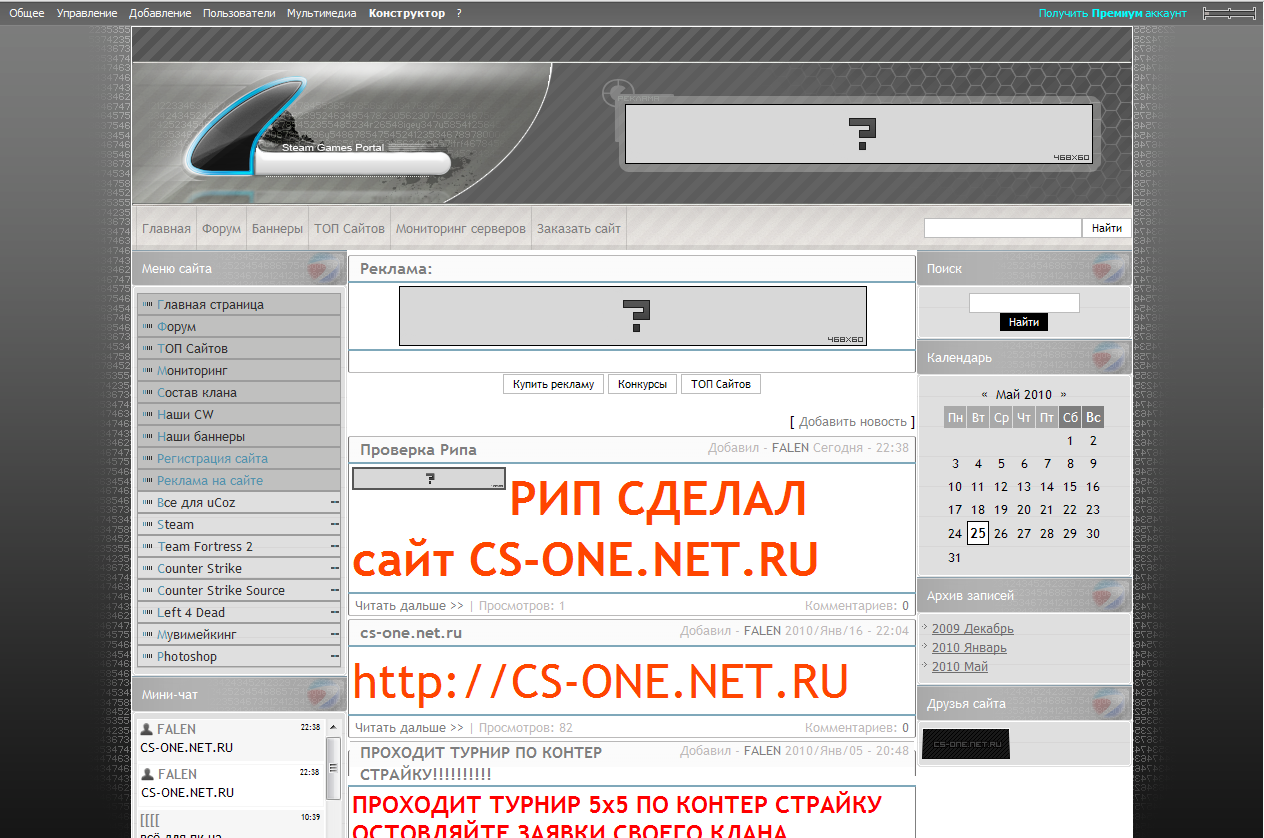Expand the Left 4 Dead submenu

pos(239,612)
